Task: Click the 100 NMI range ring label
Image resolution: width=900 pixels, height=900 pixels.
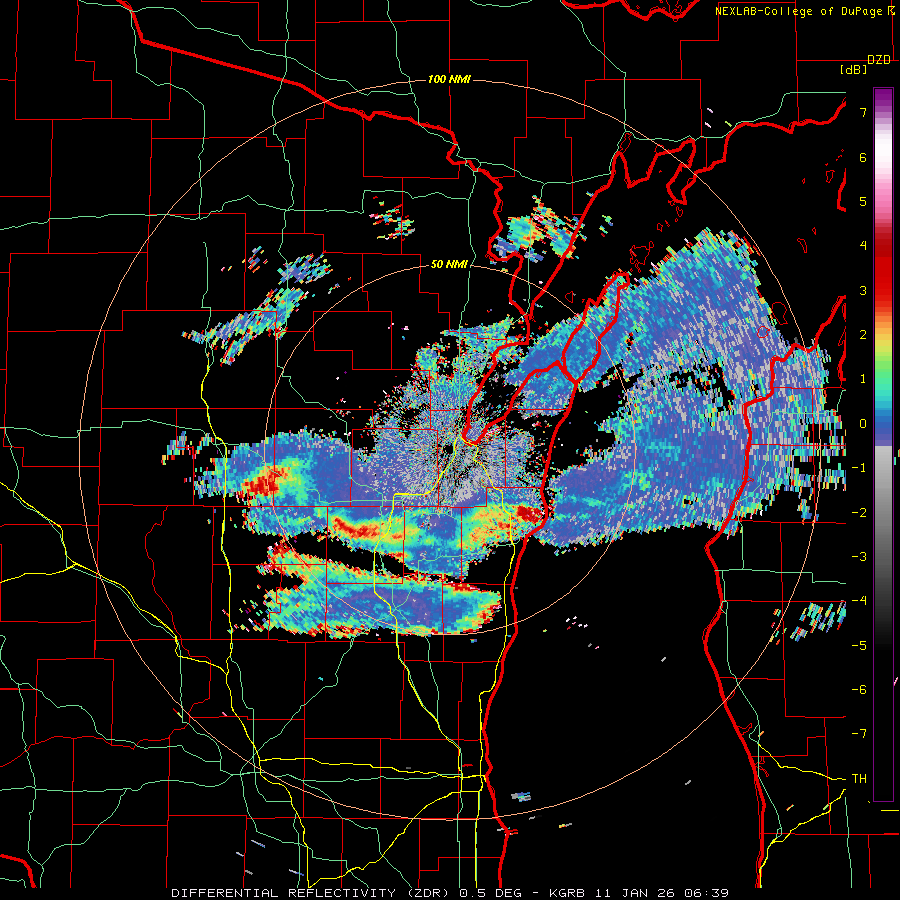Action: (449, 79)
